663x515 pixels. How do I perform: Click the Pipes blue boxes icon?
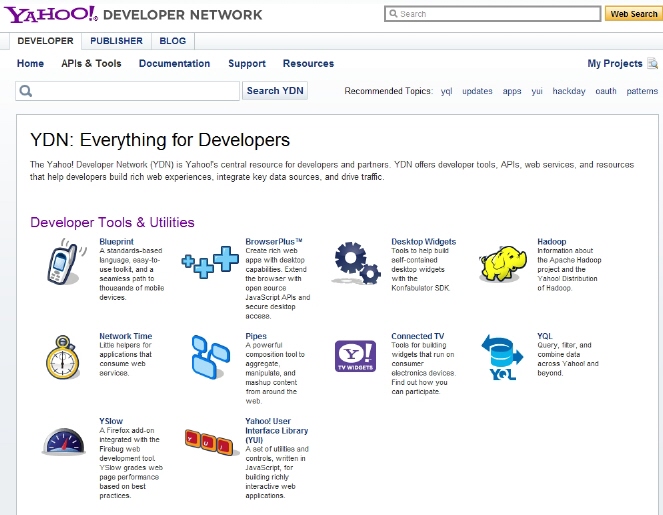click(210, 357)
